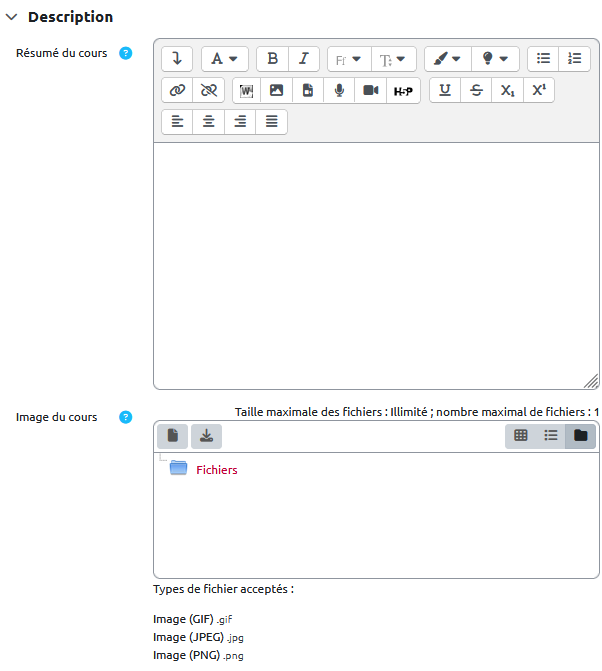602x671 pixels.
Task: Open the Fichiers folder
Action: pyautogui.click(x=216, y=469)
